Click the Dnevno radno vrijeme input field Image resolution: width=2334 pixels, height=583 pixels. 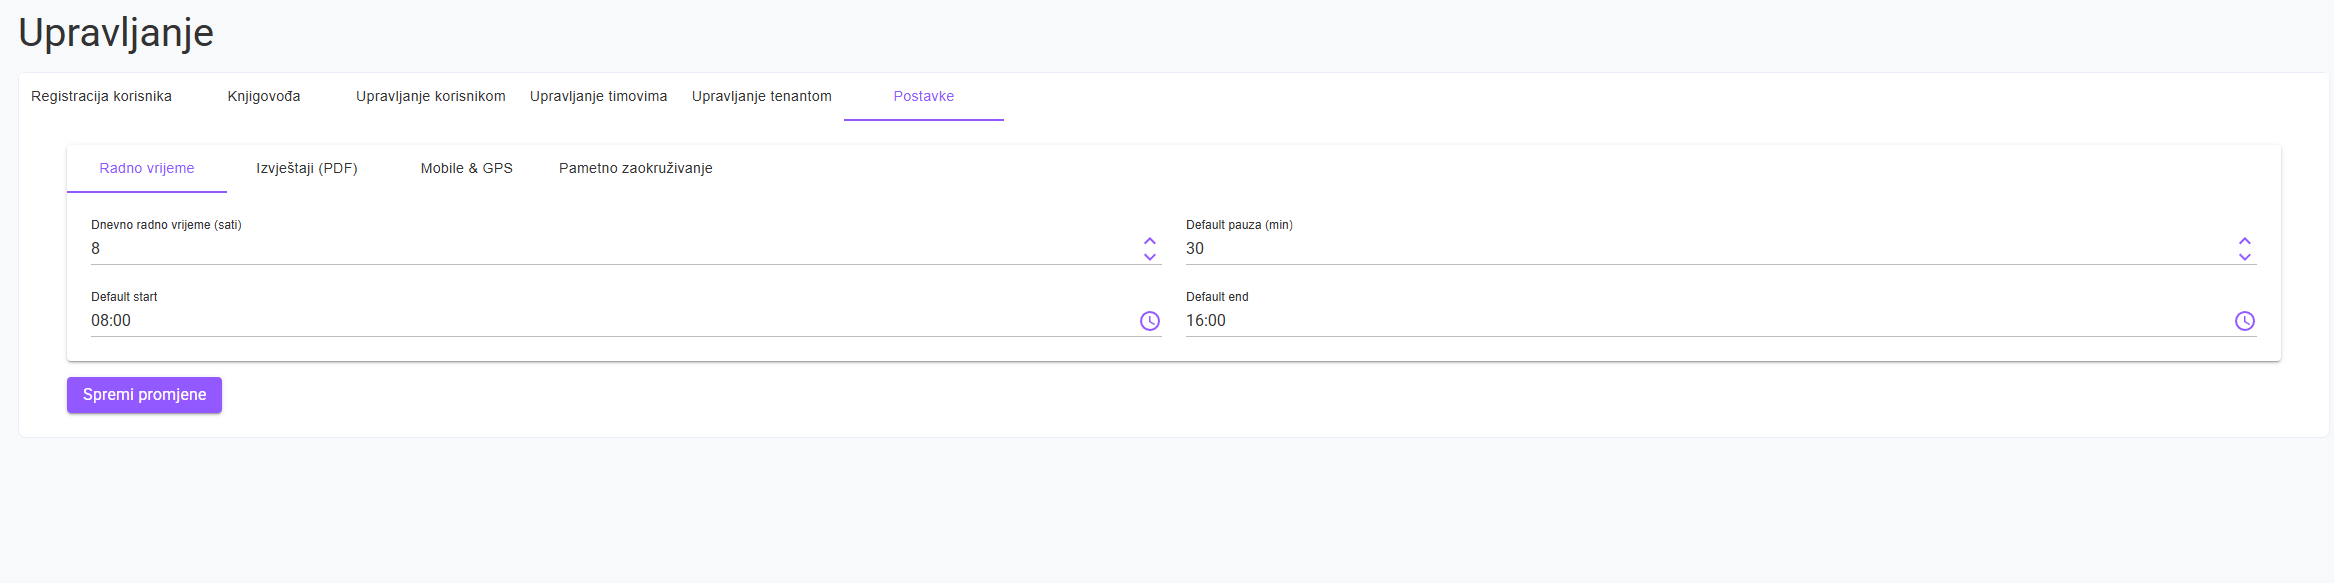pos(600,249)
